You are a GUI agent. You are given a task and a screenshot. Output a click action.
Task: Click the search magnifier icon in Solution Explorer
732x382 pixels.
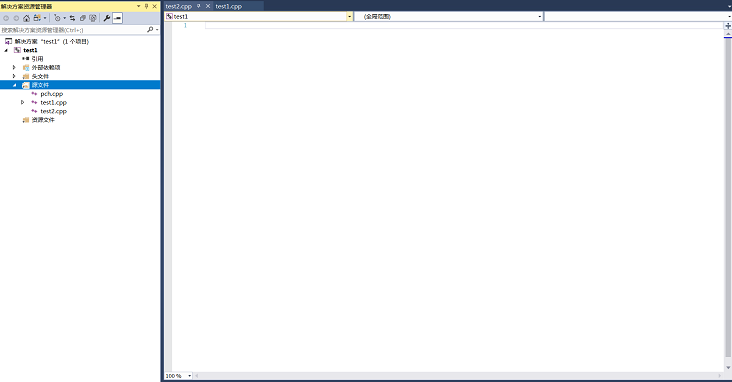tap(150, 29)
